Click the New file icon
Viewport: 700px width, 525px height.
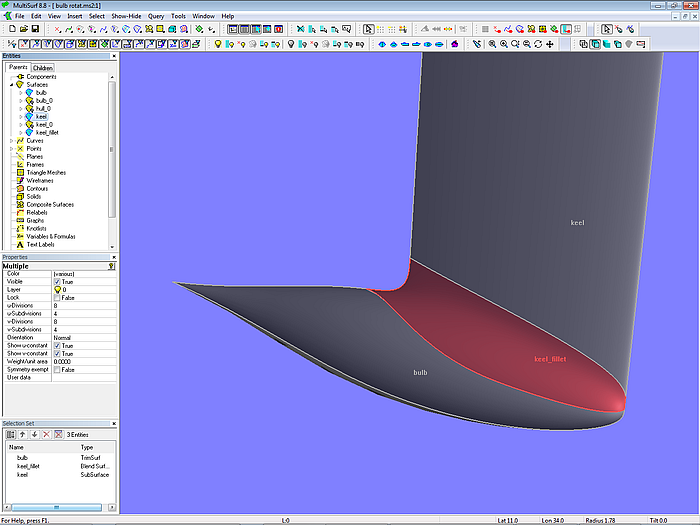pyautogui.click(x=10, y=29)
